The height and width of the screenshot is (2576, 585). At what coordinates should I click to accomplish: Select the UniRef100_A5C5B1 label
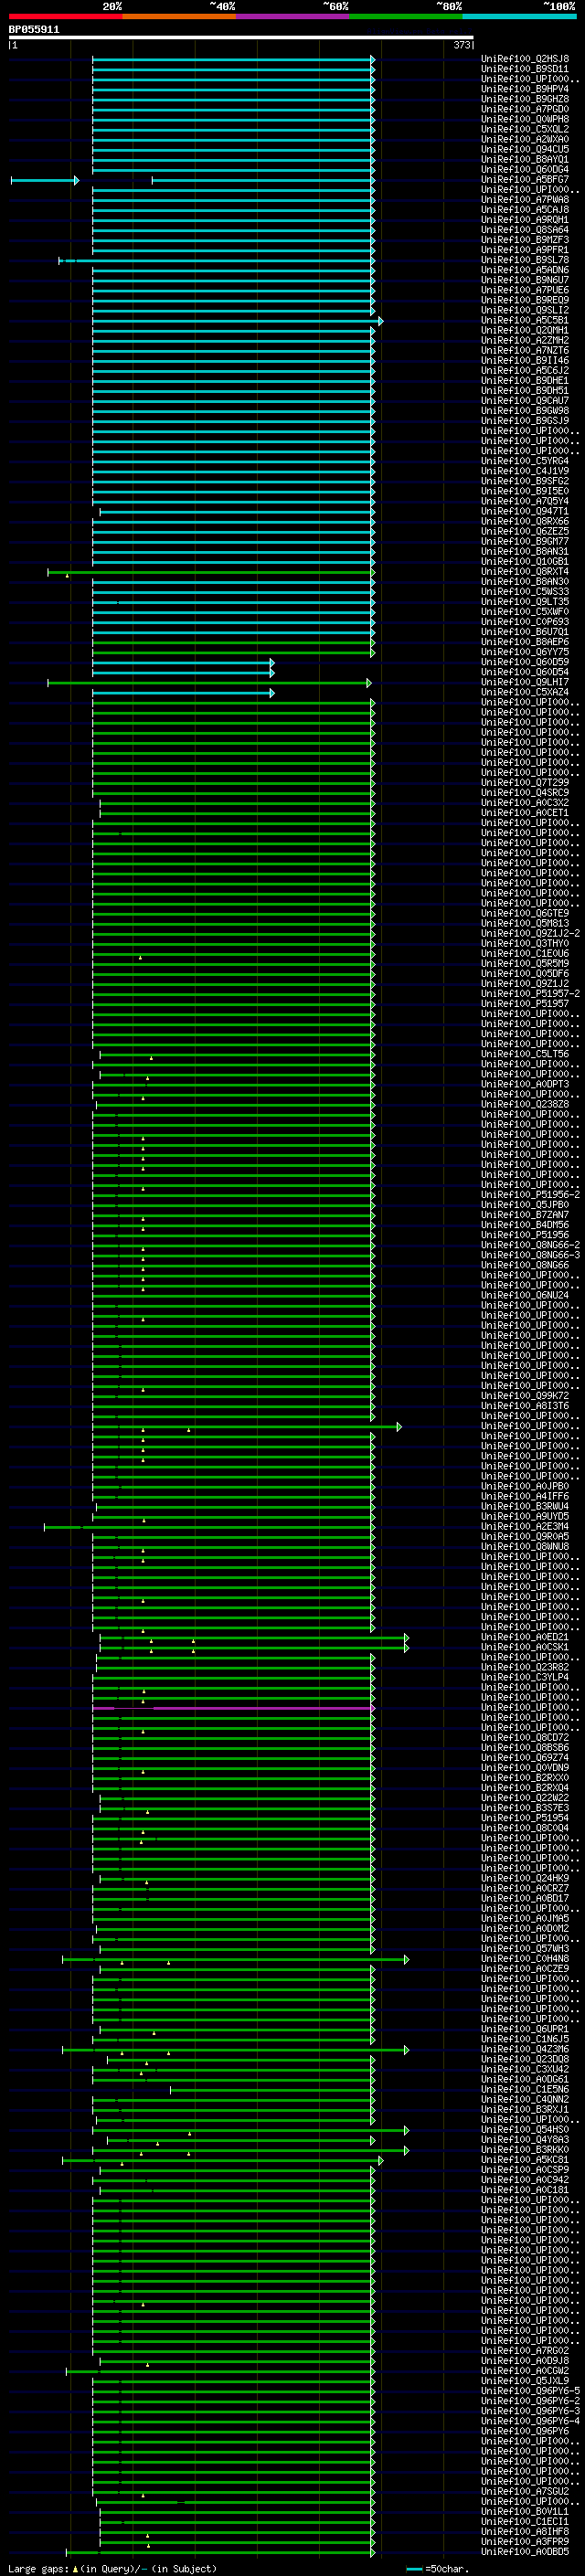[x=525, y=320]
